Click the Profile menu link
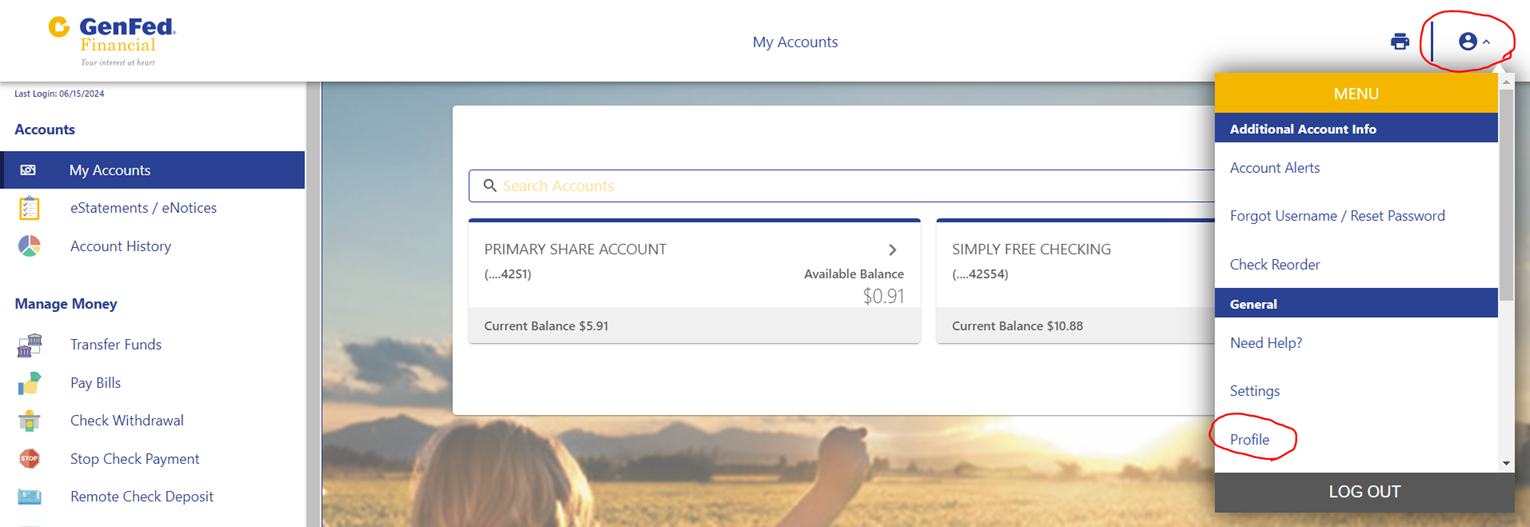Viewport: 1530px width, 527px height. pyautogui.click(x=1249, y=440)
